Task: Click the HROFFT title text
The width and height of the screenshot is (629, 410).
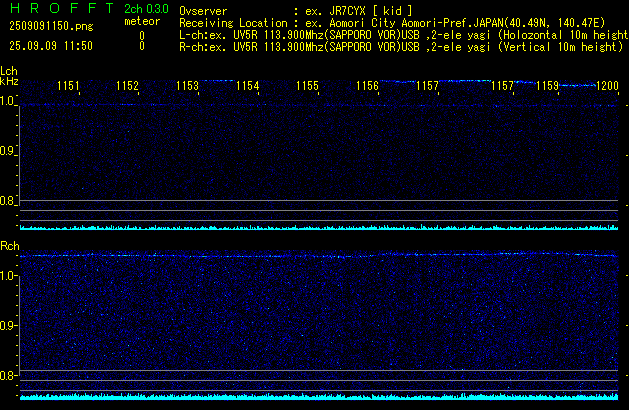Action: pos(62,8)
